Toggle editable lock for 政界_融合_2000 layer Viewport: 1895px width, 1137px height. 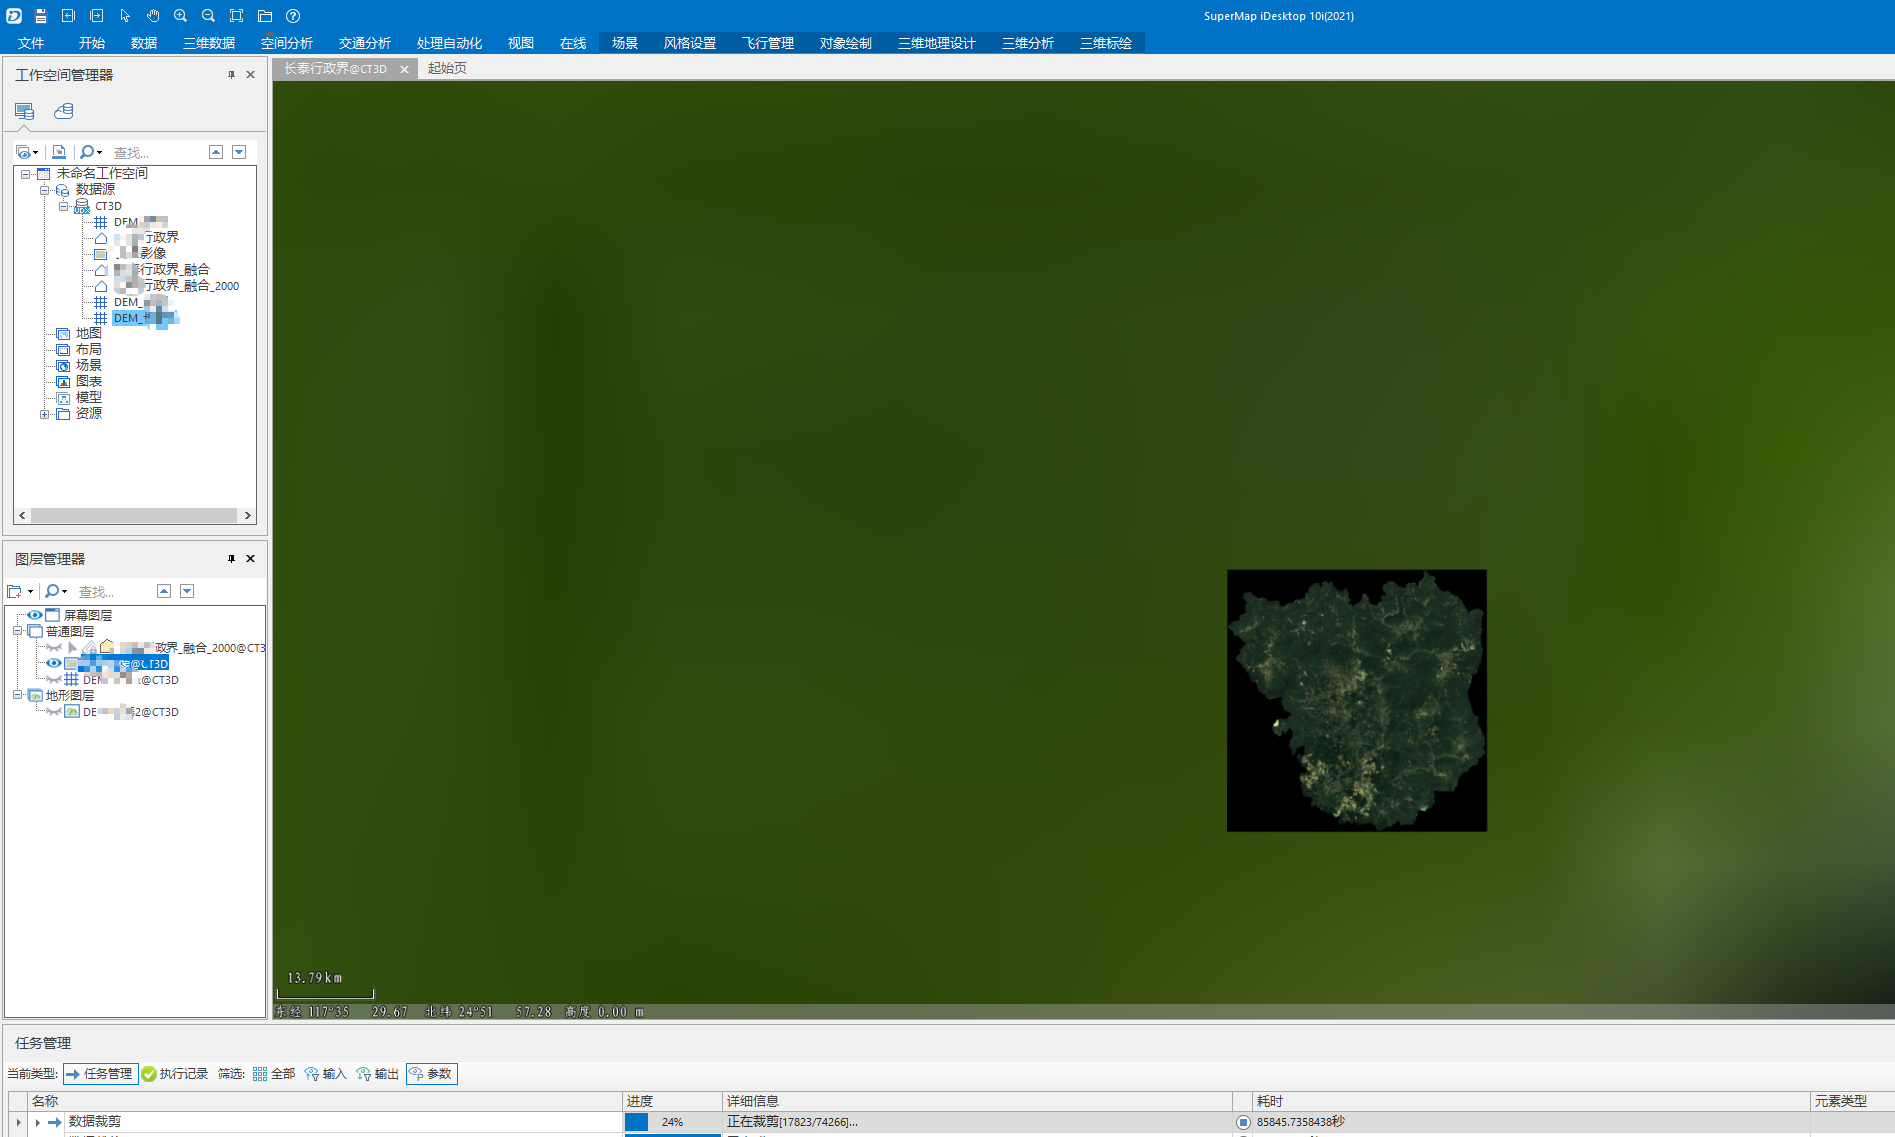coord(89,648)
